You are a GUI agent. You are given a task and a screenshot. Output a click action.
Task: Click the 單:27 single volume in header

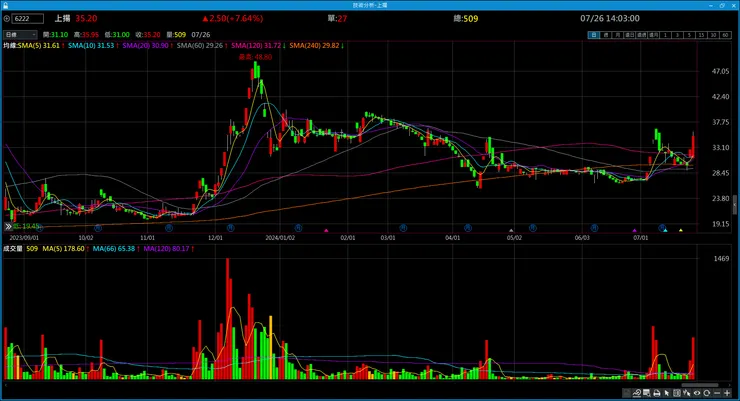pos(337,19)
